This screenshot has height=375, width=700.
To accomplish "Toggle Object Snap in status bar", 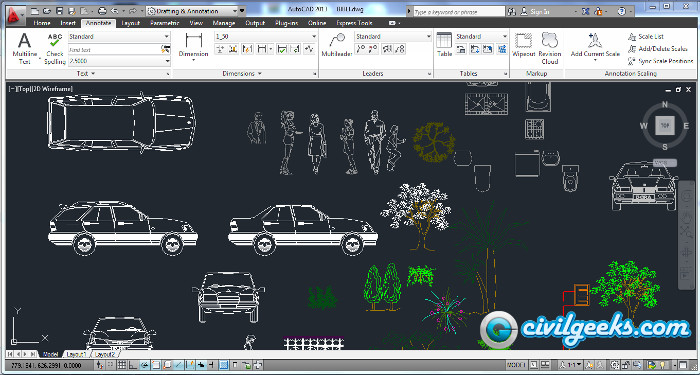I will point(156,365).
